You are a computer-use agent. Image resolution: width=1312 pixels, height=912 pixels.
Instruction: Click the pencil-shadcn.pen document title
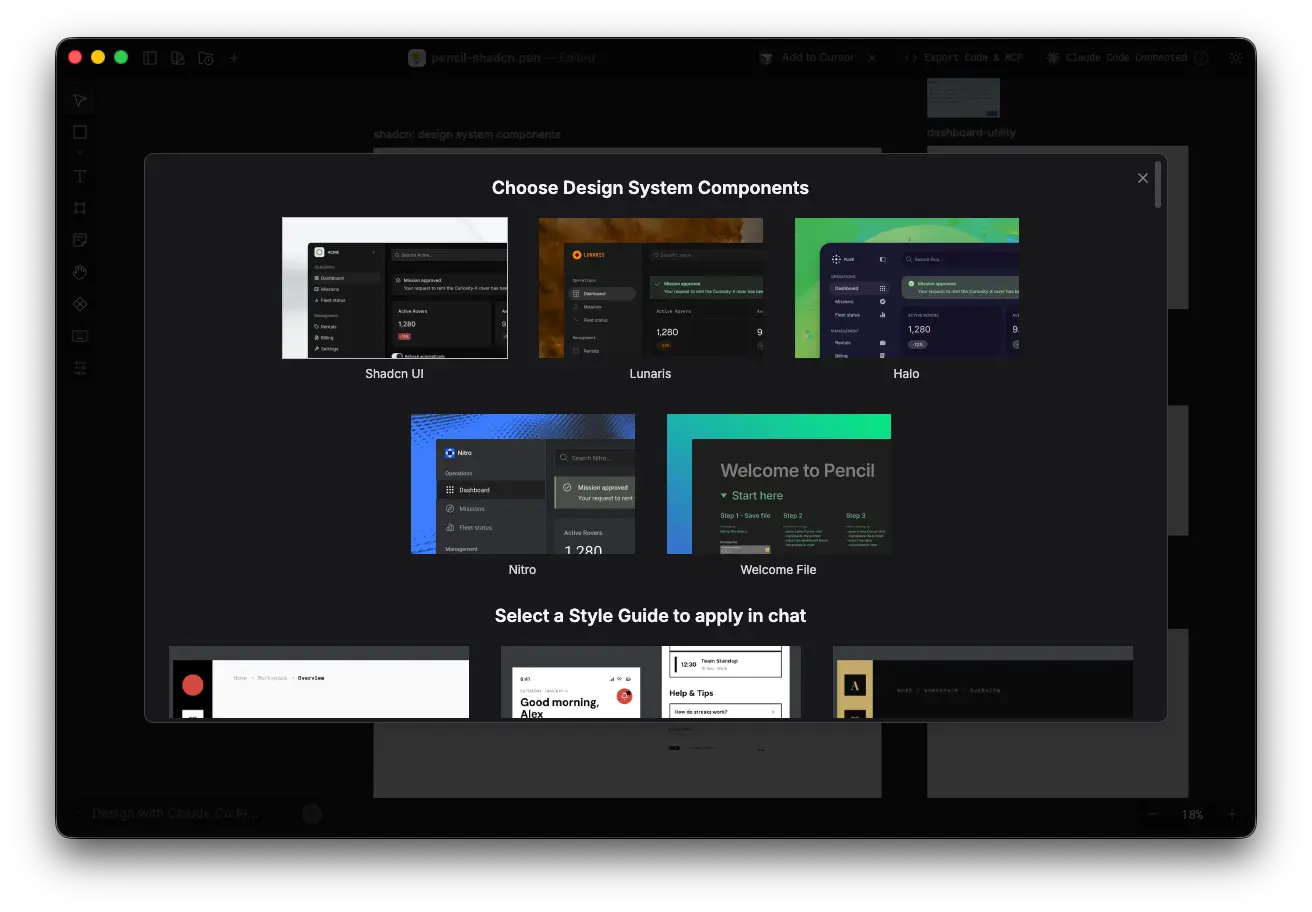pyautogui.click(x=486, y=58)
